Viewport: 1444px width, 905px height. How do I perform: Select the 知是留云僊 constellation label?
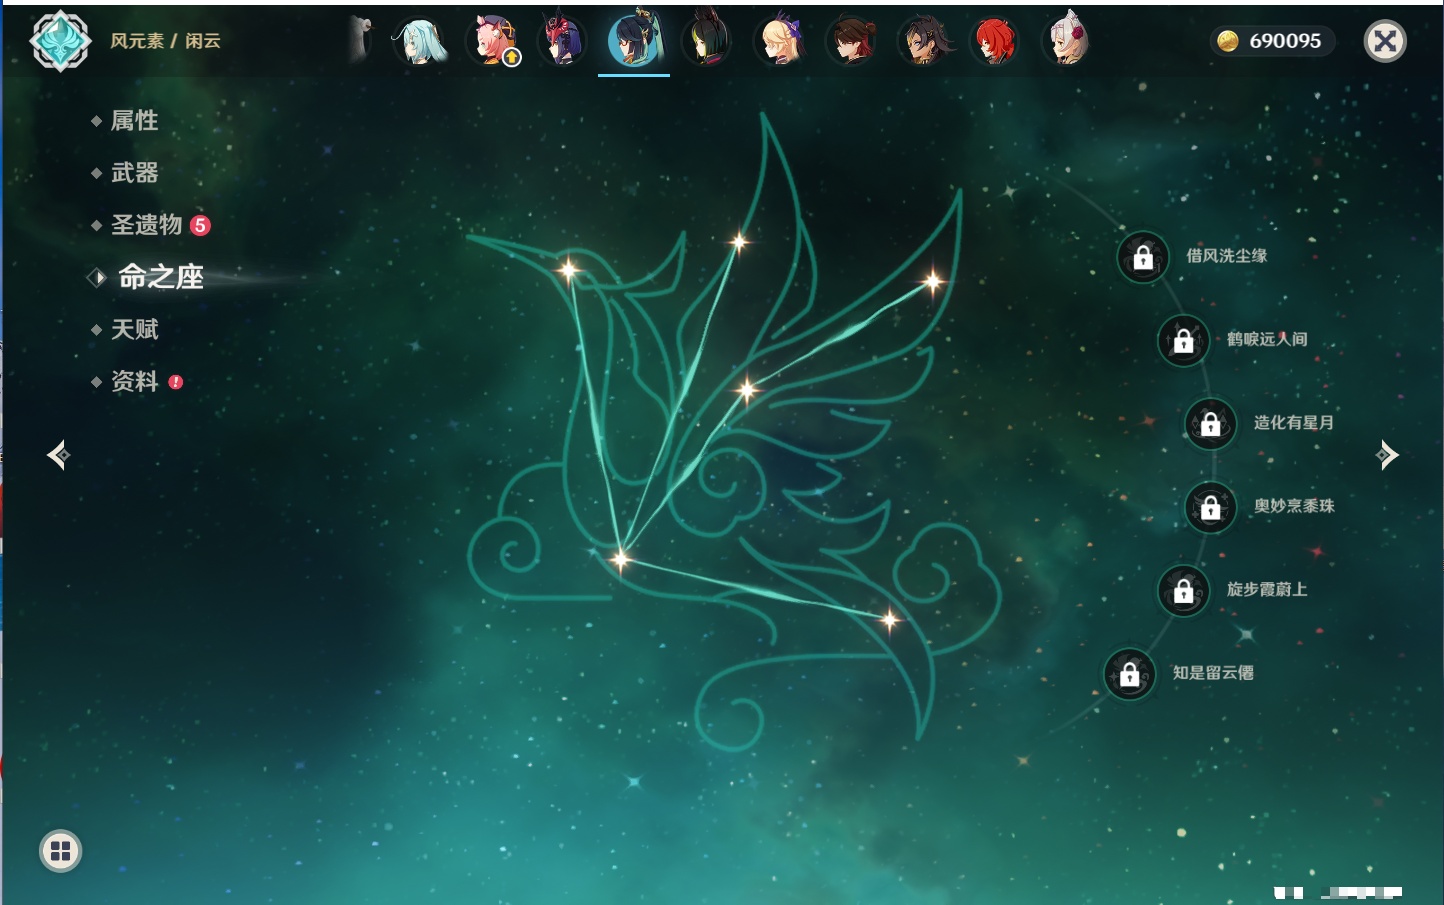pos(1213,673)
